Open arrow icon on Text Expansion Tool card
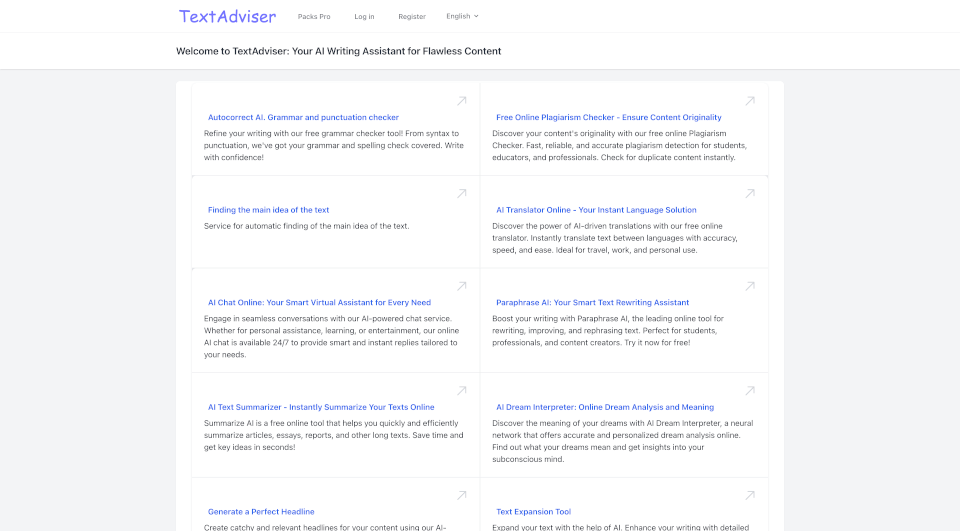The image size is (960, 531). 750,495
